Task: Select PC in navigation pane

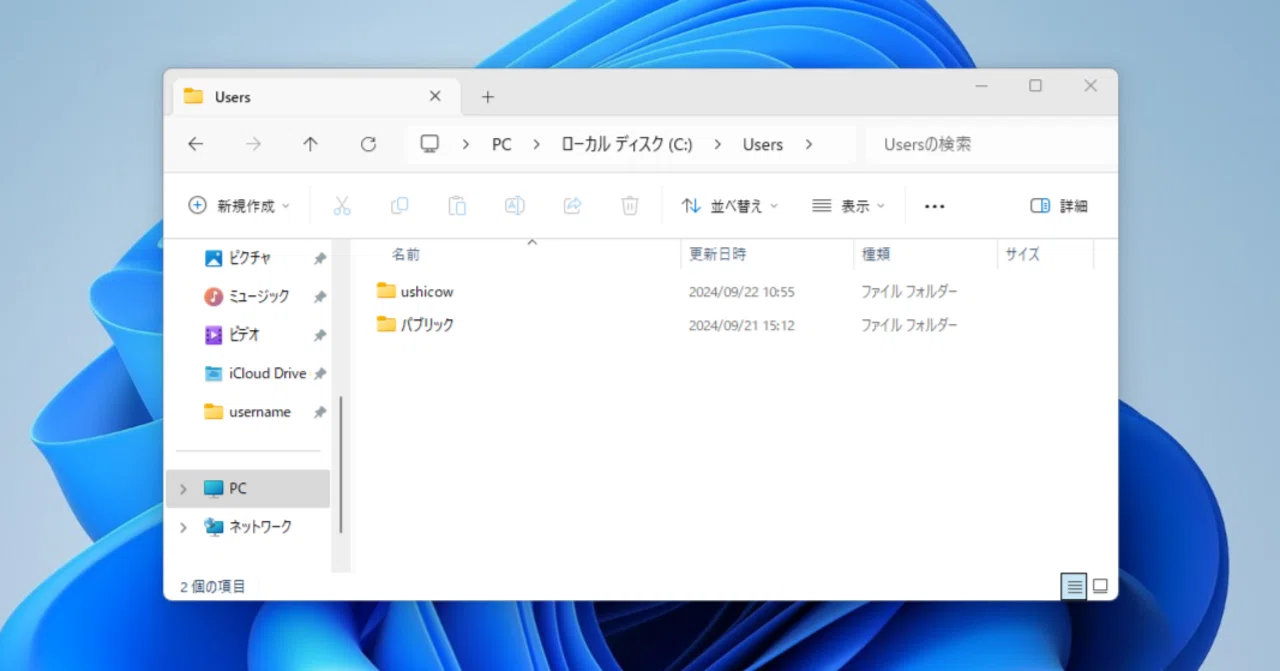Action: (x=248, y=488)
